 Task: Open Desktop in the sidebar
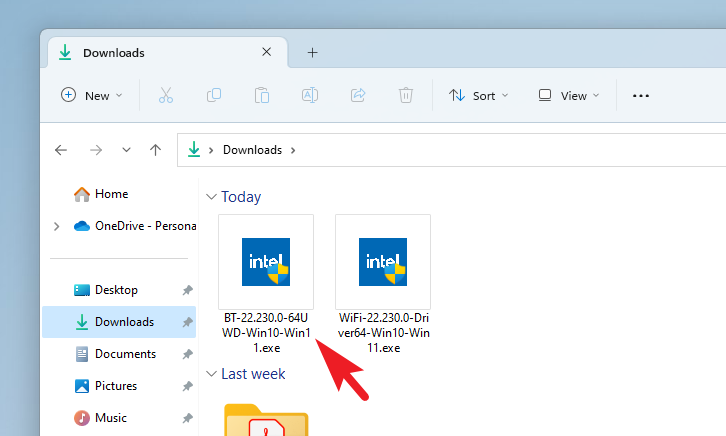(x=119, y=290)
